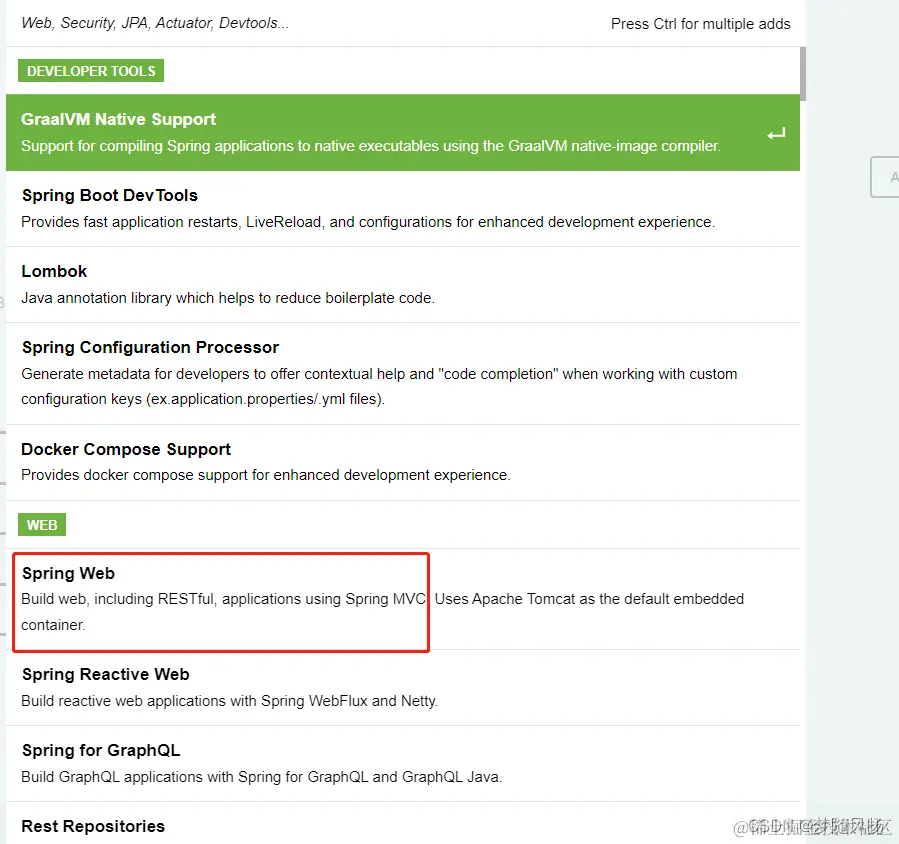Choose Spring Reactive Web

(402, 687)
